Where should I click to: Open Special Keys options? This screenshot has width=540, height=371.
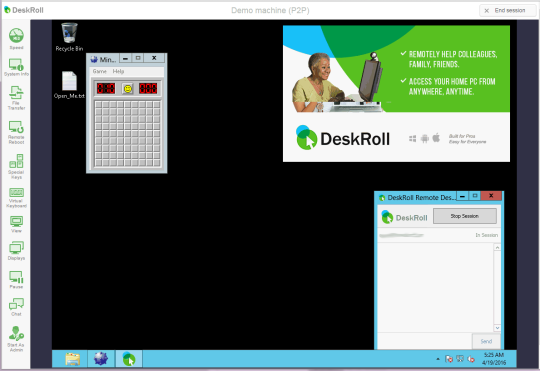[16, 166]
